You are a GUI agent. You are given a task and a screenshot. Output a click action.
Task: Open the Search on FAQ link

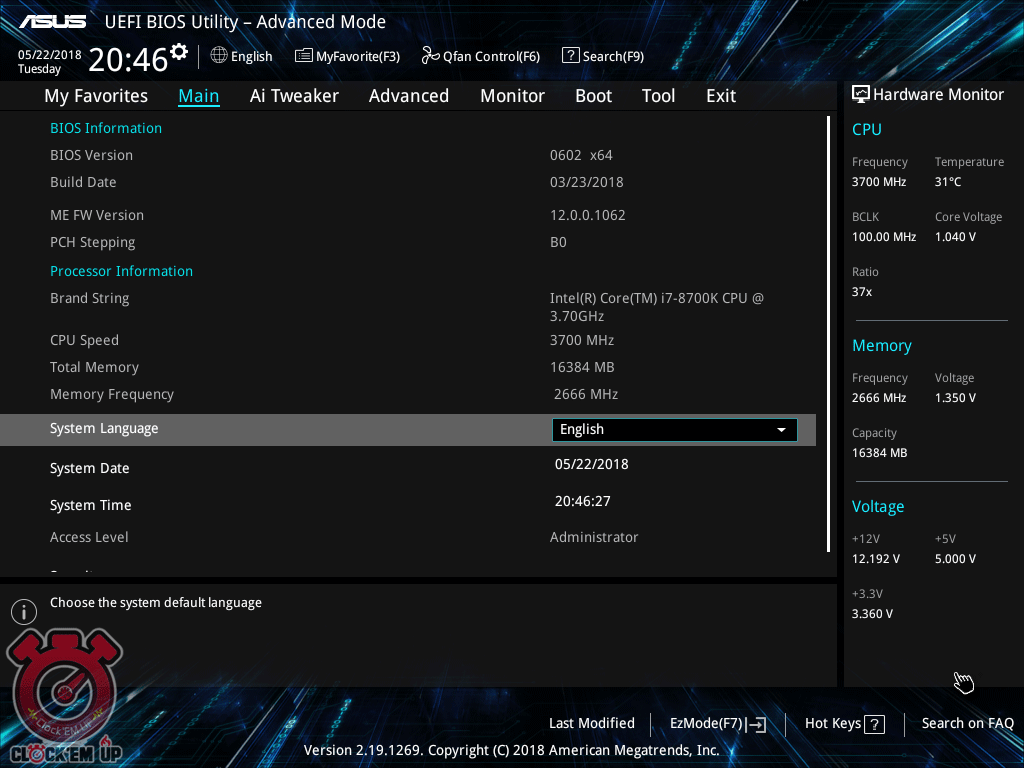pos(967,724)
